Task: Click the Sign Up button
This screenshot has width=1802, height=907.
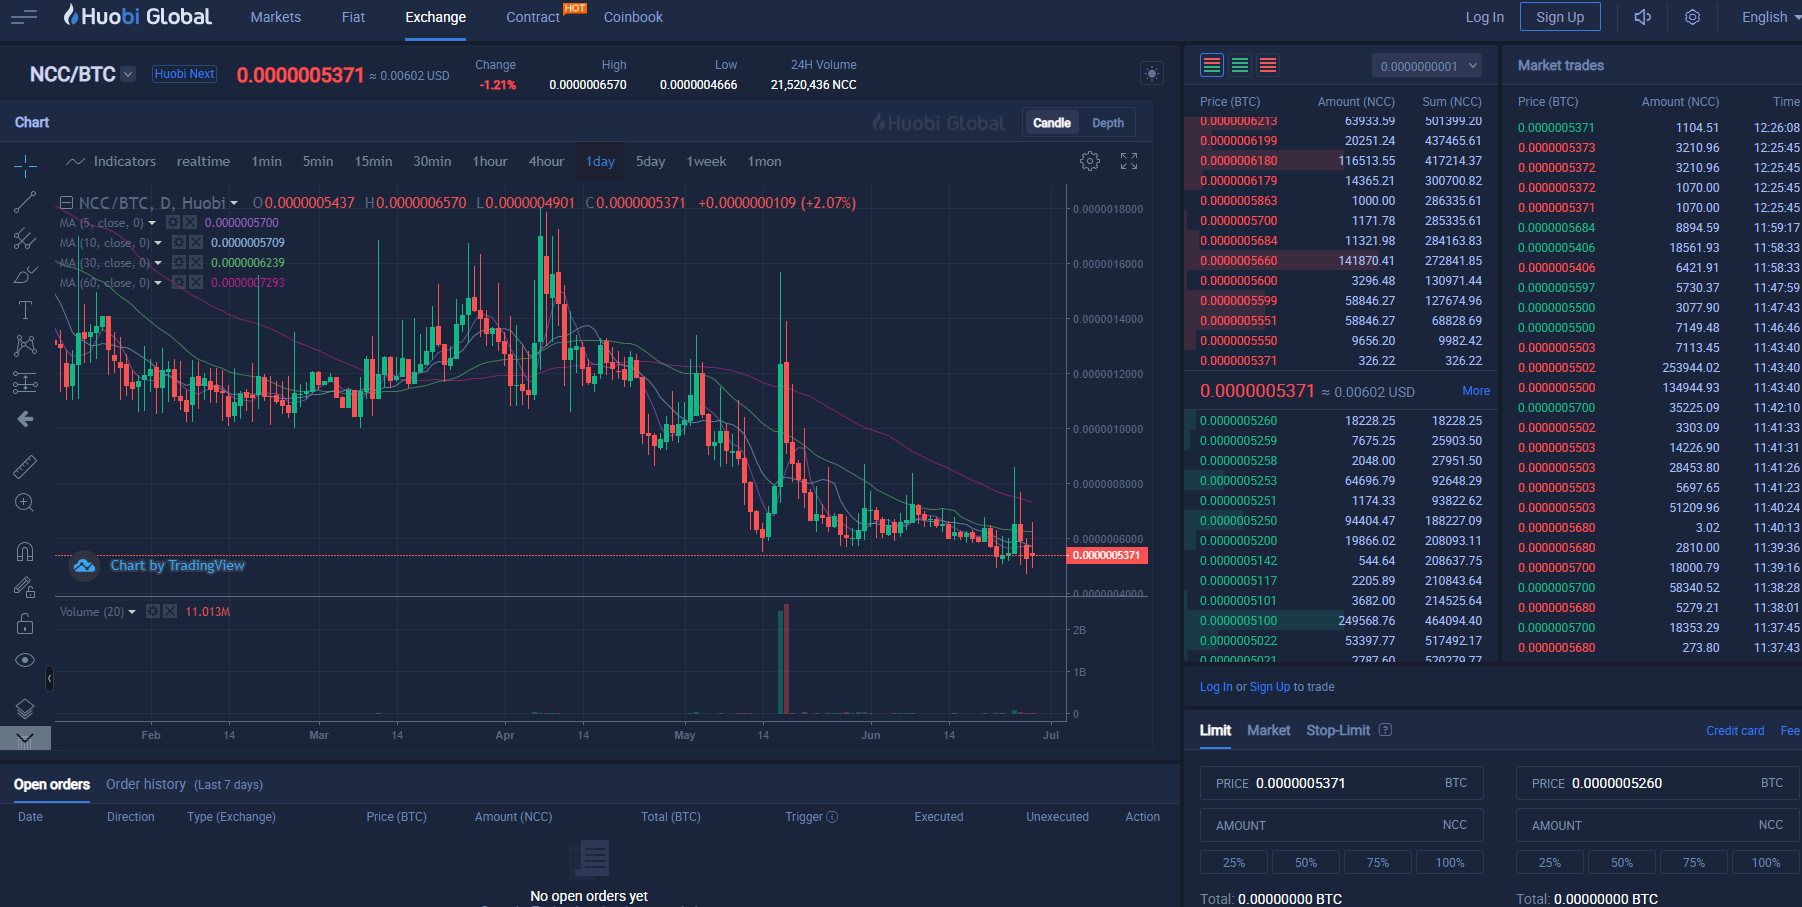Action: point(1560,17)
